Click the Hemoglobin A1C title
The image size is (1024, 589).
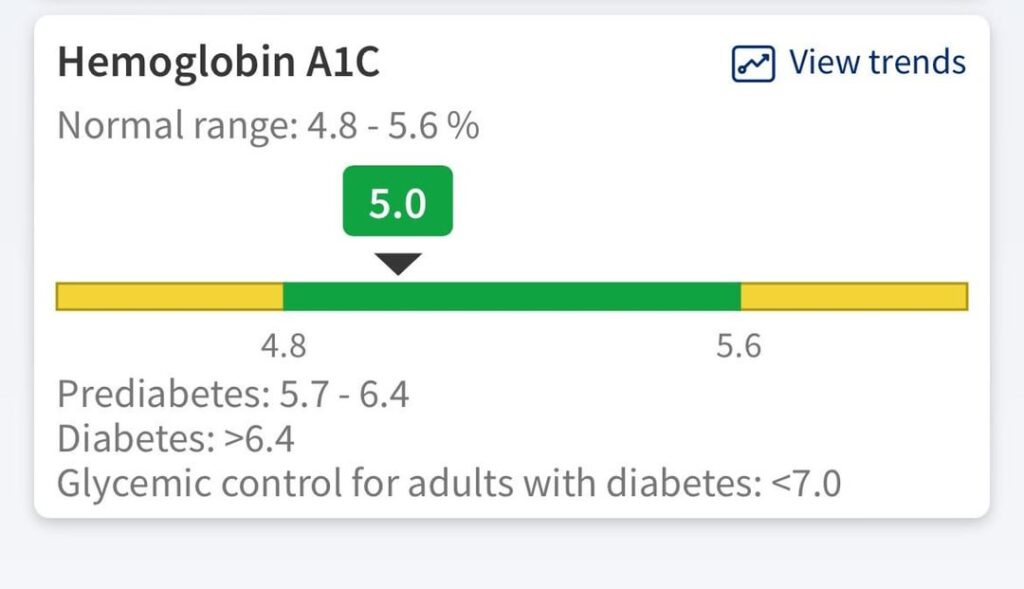click(x=220, y=62)
